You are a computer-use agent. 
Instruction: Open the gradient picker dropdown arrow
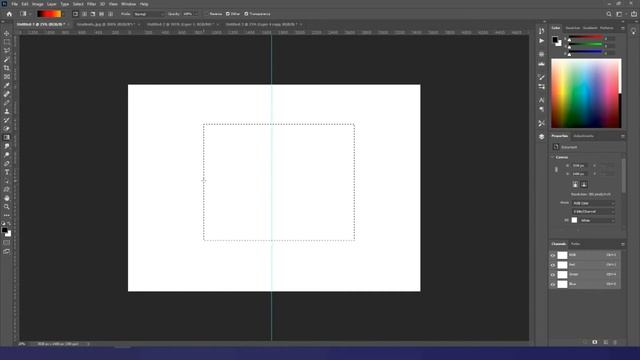pos(63,14)
